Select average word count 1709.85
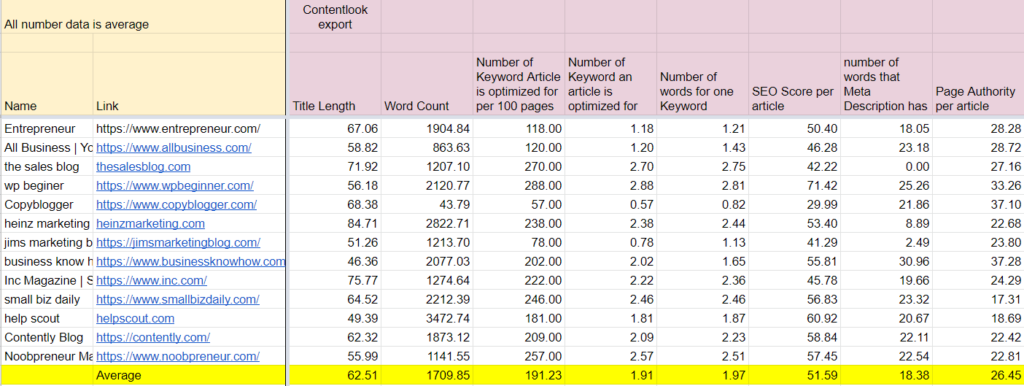Screen dimensions: 1024x386 426,376
